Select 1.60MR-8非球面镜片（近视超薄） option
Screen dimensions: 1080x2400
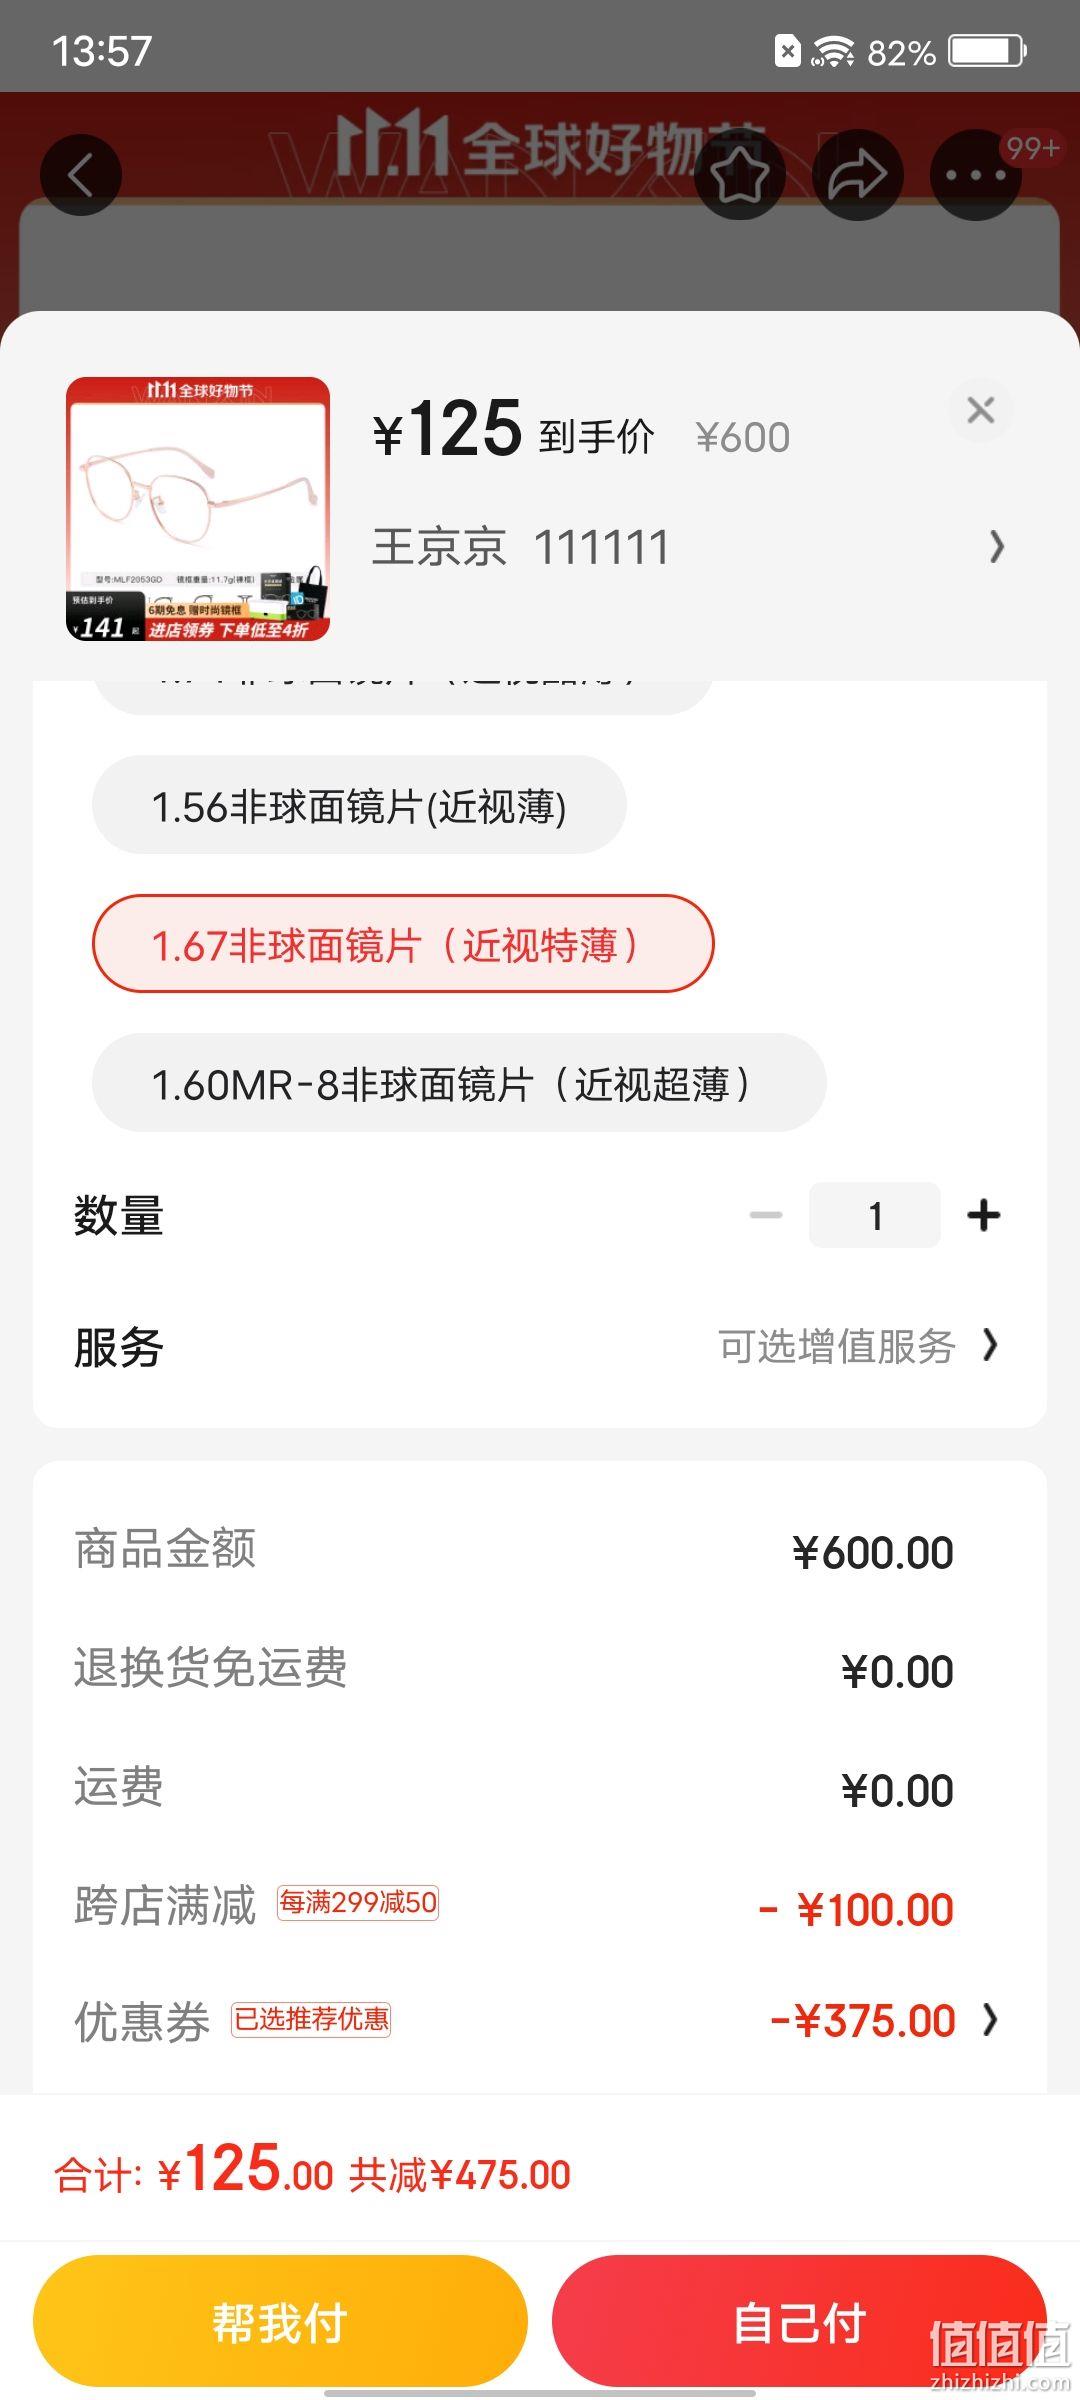point(459,1083)
